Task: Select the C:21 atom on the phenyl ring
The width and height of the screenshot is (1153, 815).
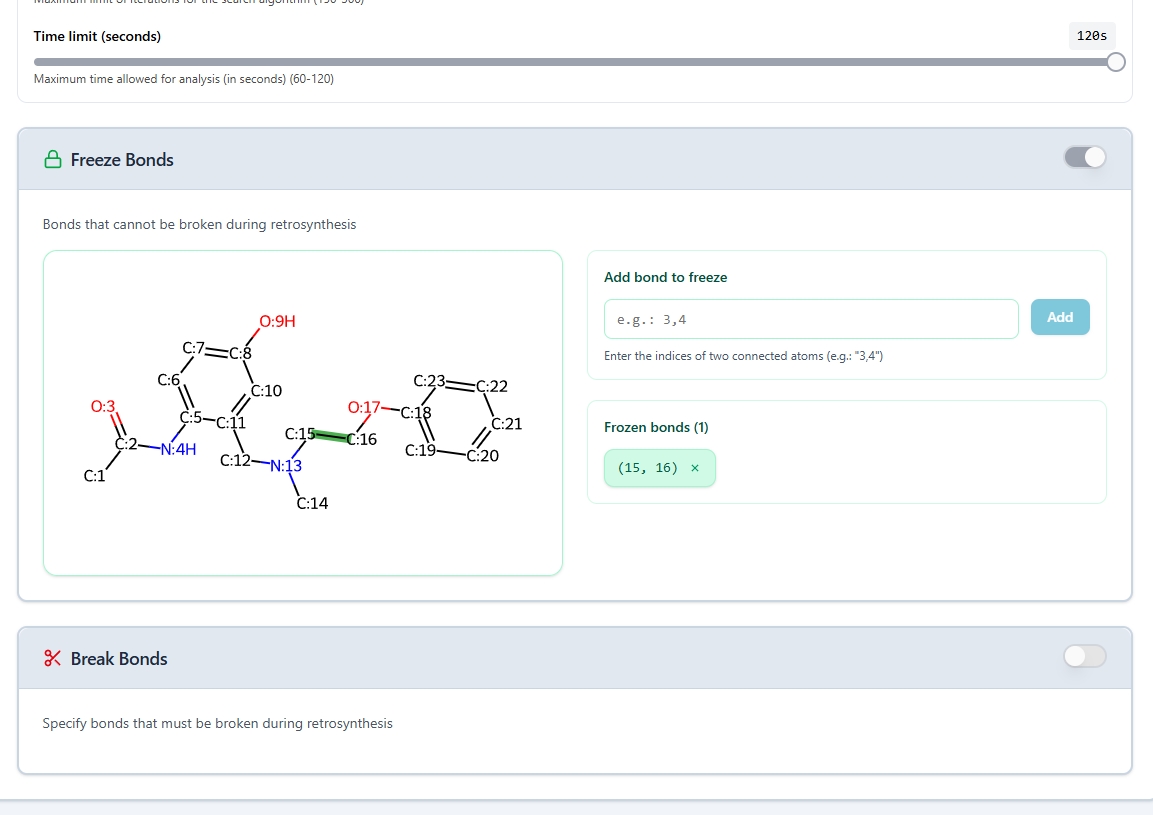Action: tap(506, 424)
